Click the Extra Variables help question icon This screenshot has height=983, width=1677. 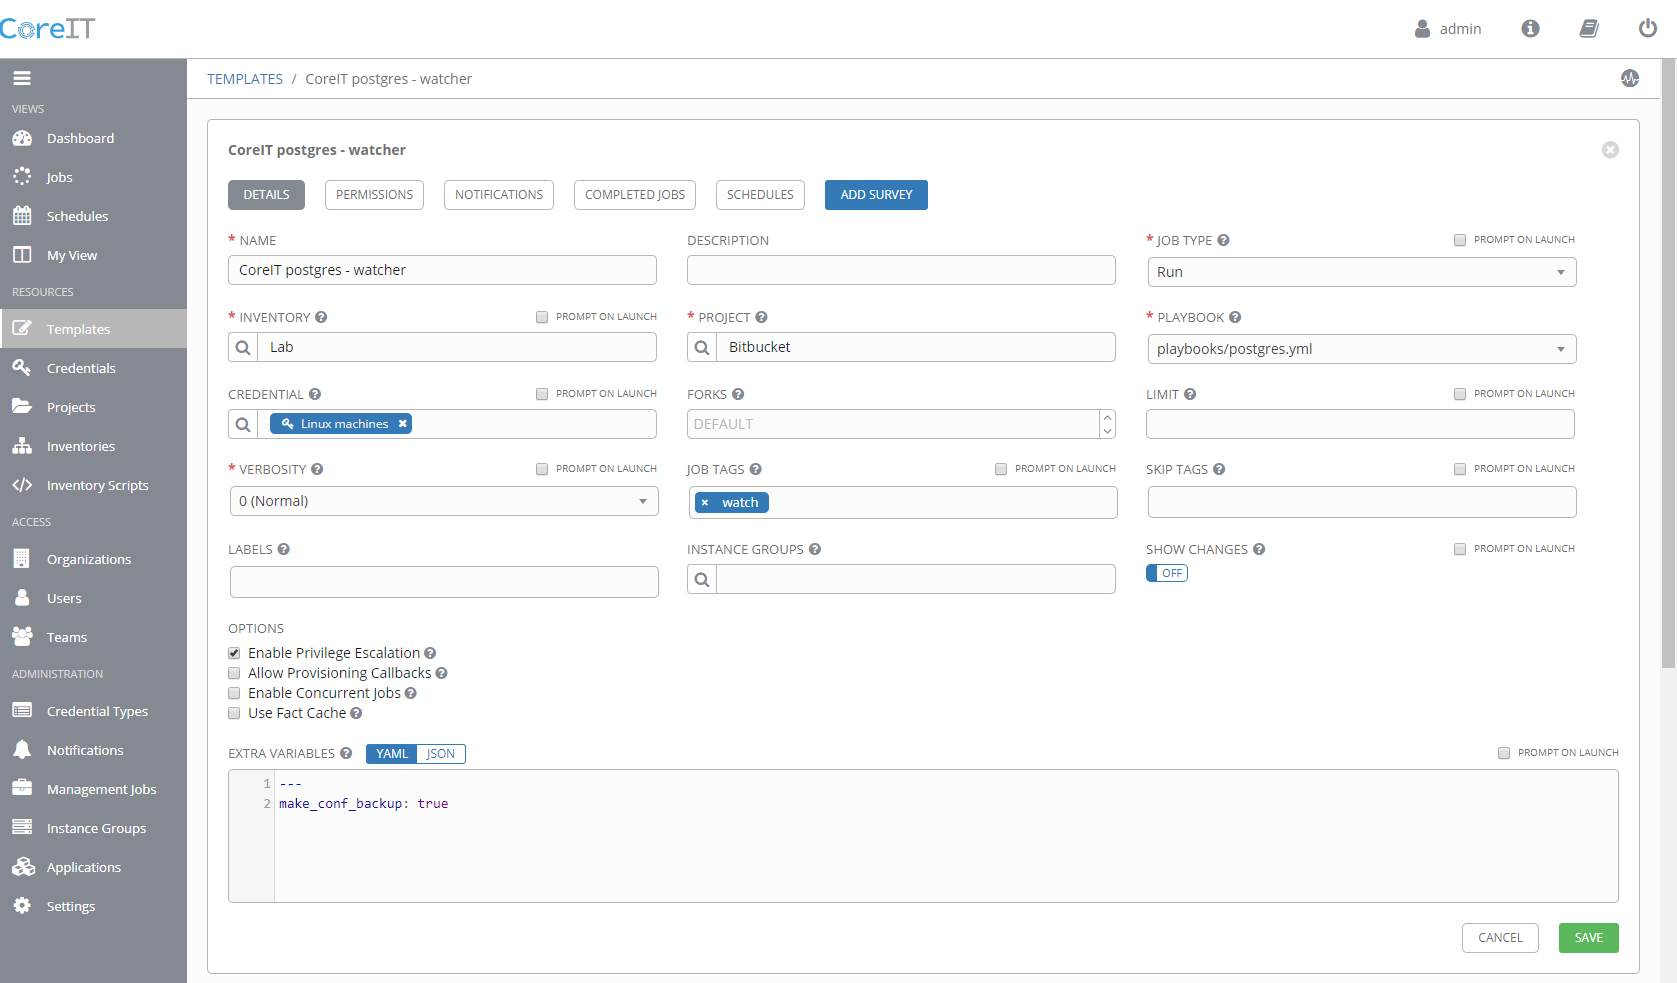pyautogui.click(x=346, y=753)
